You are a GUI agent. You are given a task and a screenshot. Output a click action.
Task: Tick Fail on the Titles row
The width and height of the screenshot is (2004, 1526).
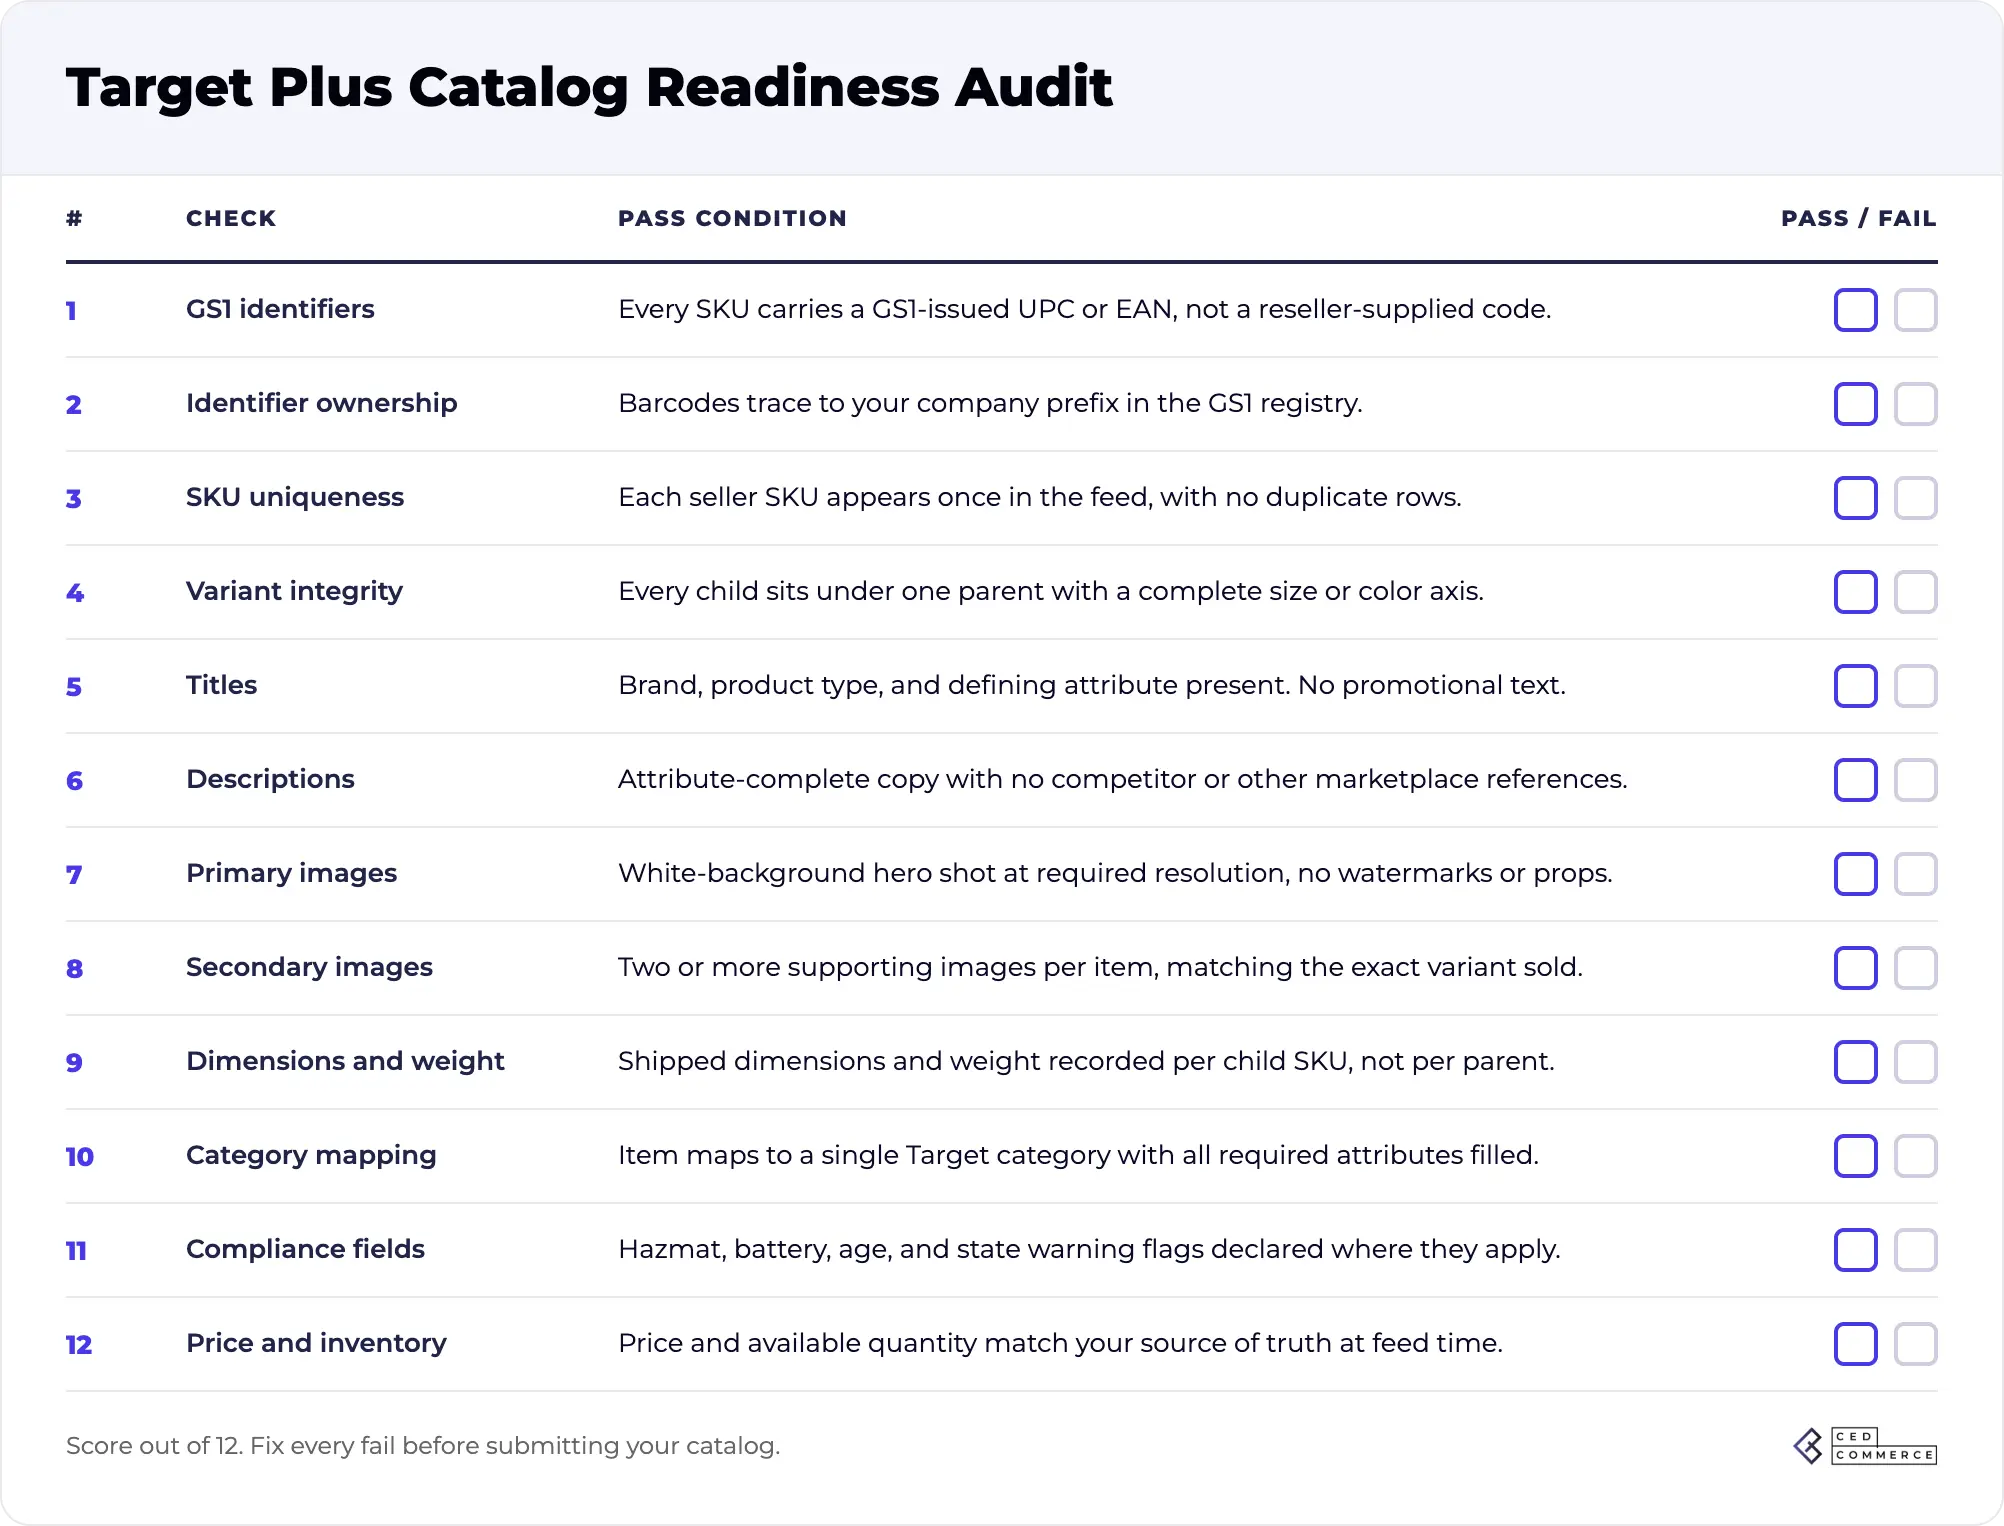pyautogui.click(x=1916, y=686)
